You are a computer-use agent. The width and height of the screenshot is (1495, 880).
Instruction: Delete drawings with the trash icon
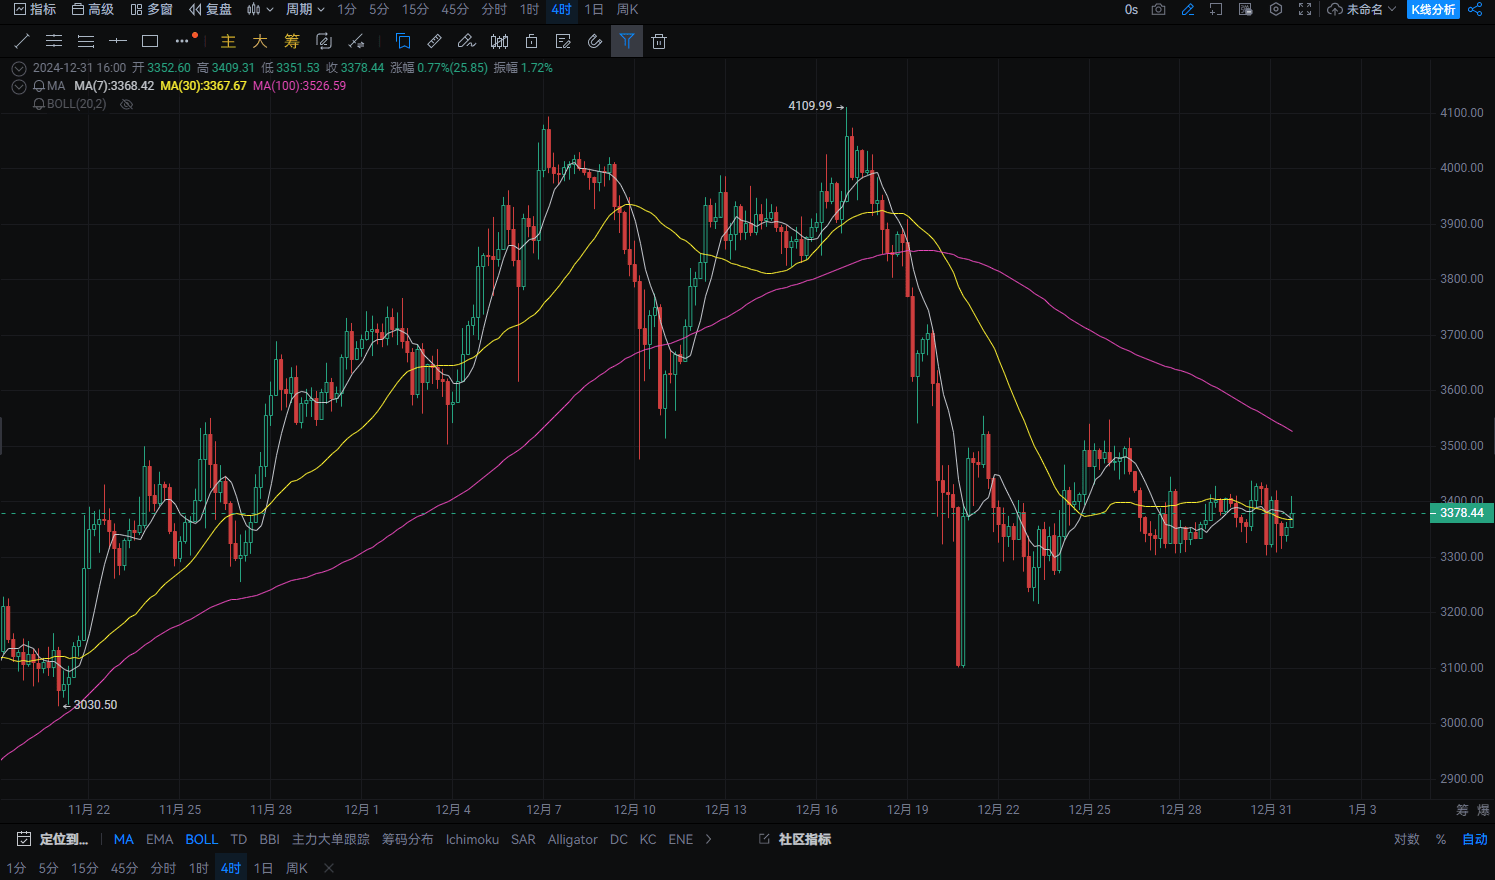[658, 41]
